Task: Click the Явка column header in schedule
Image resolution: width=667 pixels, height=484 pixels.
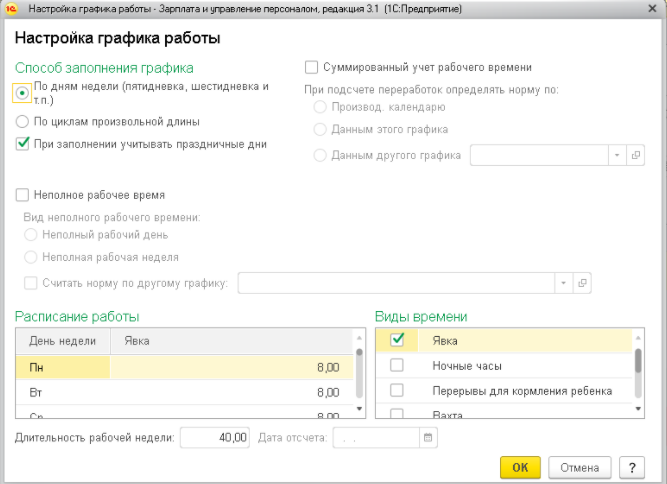Action: tap(232, 341)
